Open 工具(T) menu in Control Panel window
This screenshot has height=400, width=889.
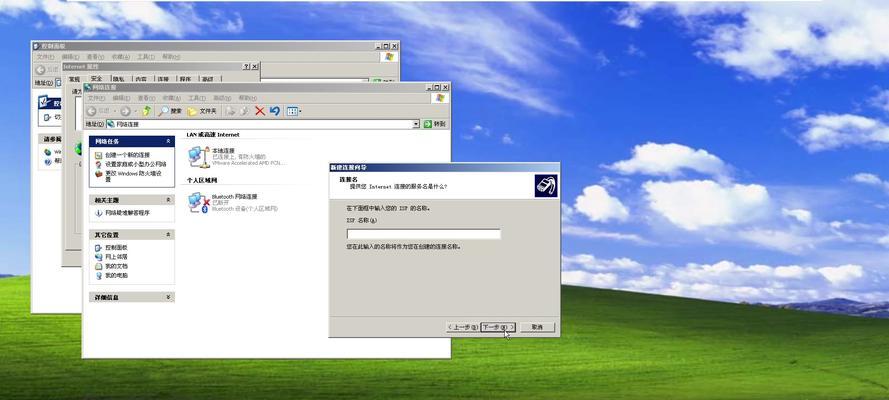146,57
